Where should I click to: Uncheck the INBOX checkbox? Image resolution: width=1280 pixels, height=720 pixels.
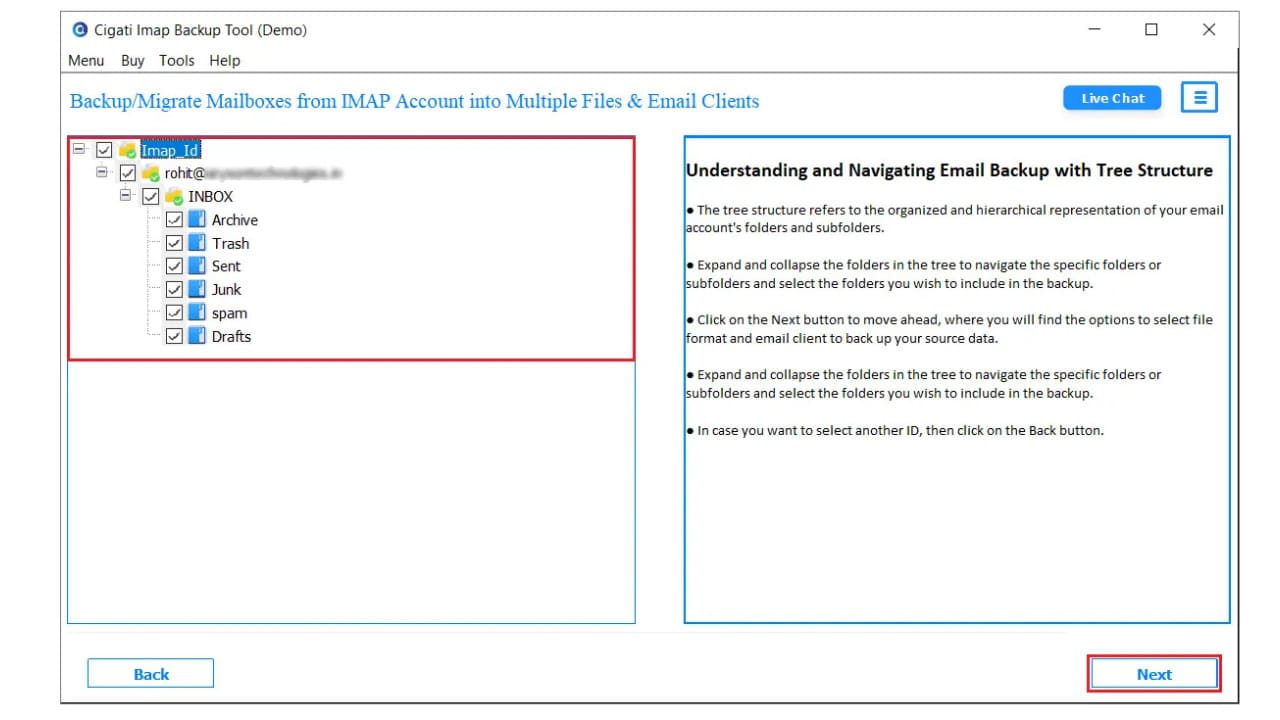click(x=151, y=196)
